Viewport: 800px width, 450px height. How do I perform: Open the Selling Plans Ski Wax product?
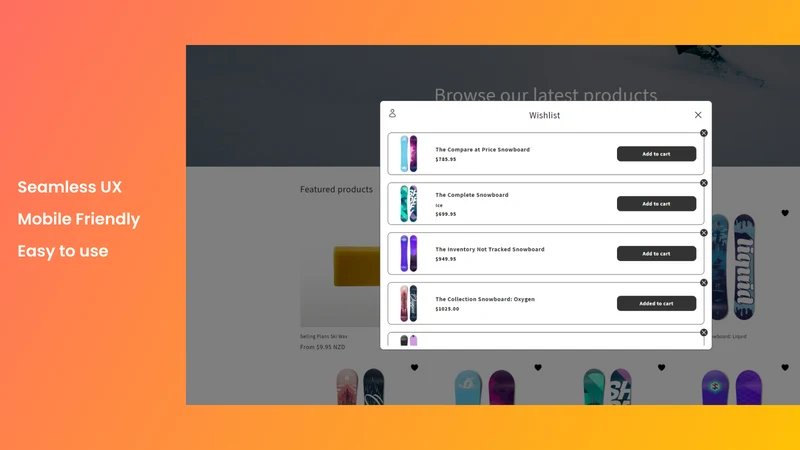click(x=323, y=337)
